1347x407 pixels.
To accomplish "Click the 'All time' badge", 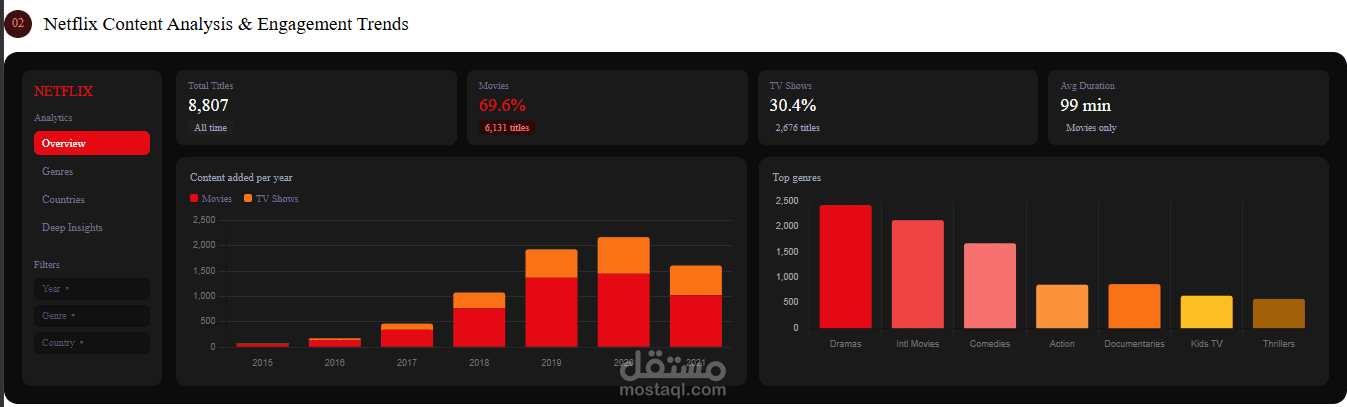I will pos(210,128).
